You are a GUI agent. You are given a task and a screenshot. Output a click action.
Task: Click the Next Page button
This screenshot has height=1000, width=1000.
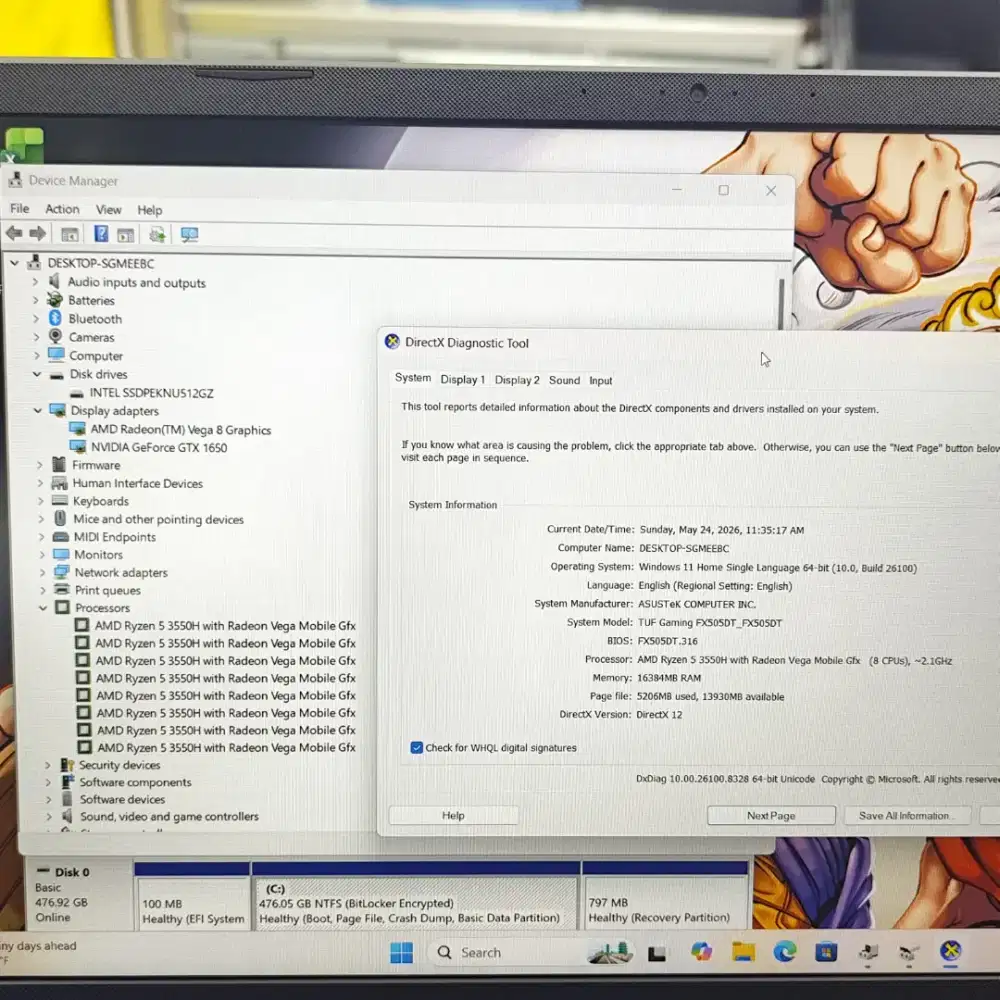771,815
